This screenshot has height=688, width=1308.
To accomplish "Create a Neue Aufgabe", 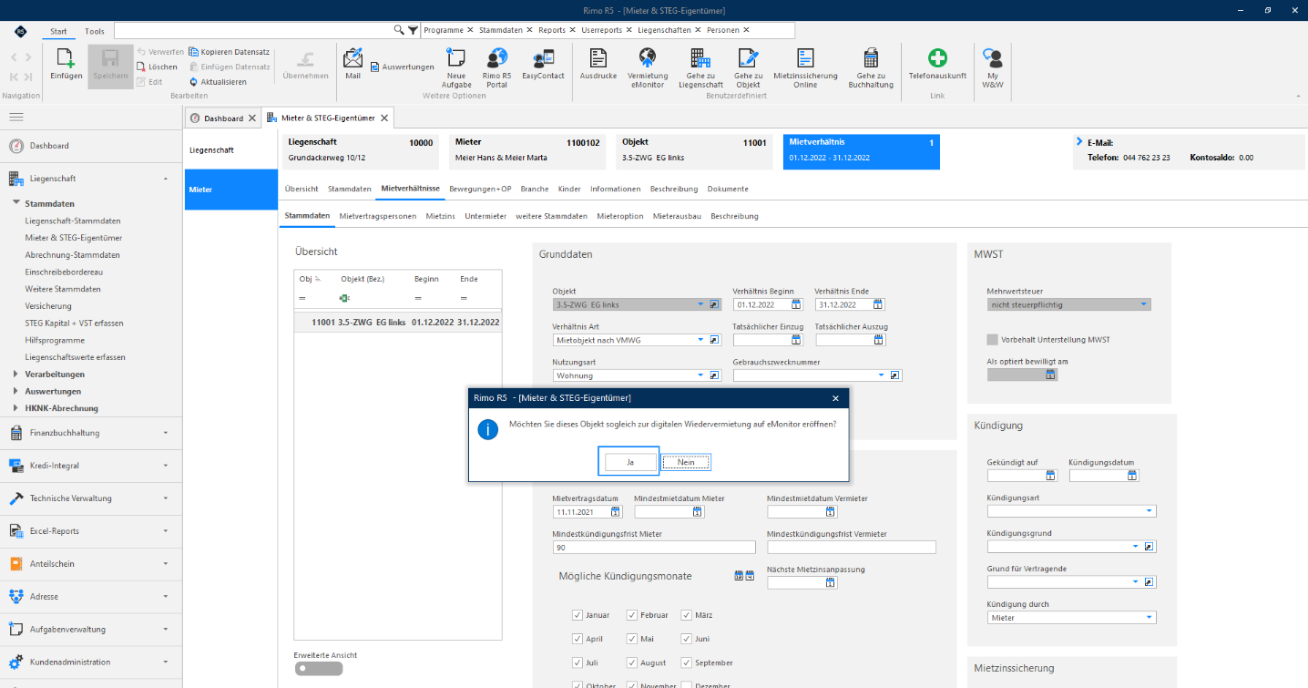I will [x=456, y=67].
